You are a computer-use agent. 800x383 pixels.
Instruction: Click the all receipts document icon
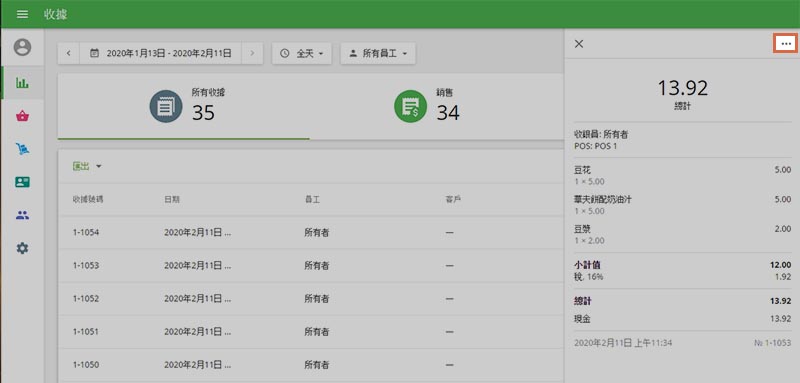point(165,106)
